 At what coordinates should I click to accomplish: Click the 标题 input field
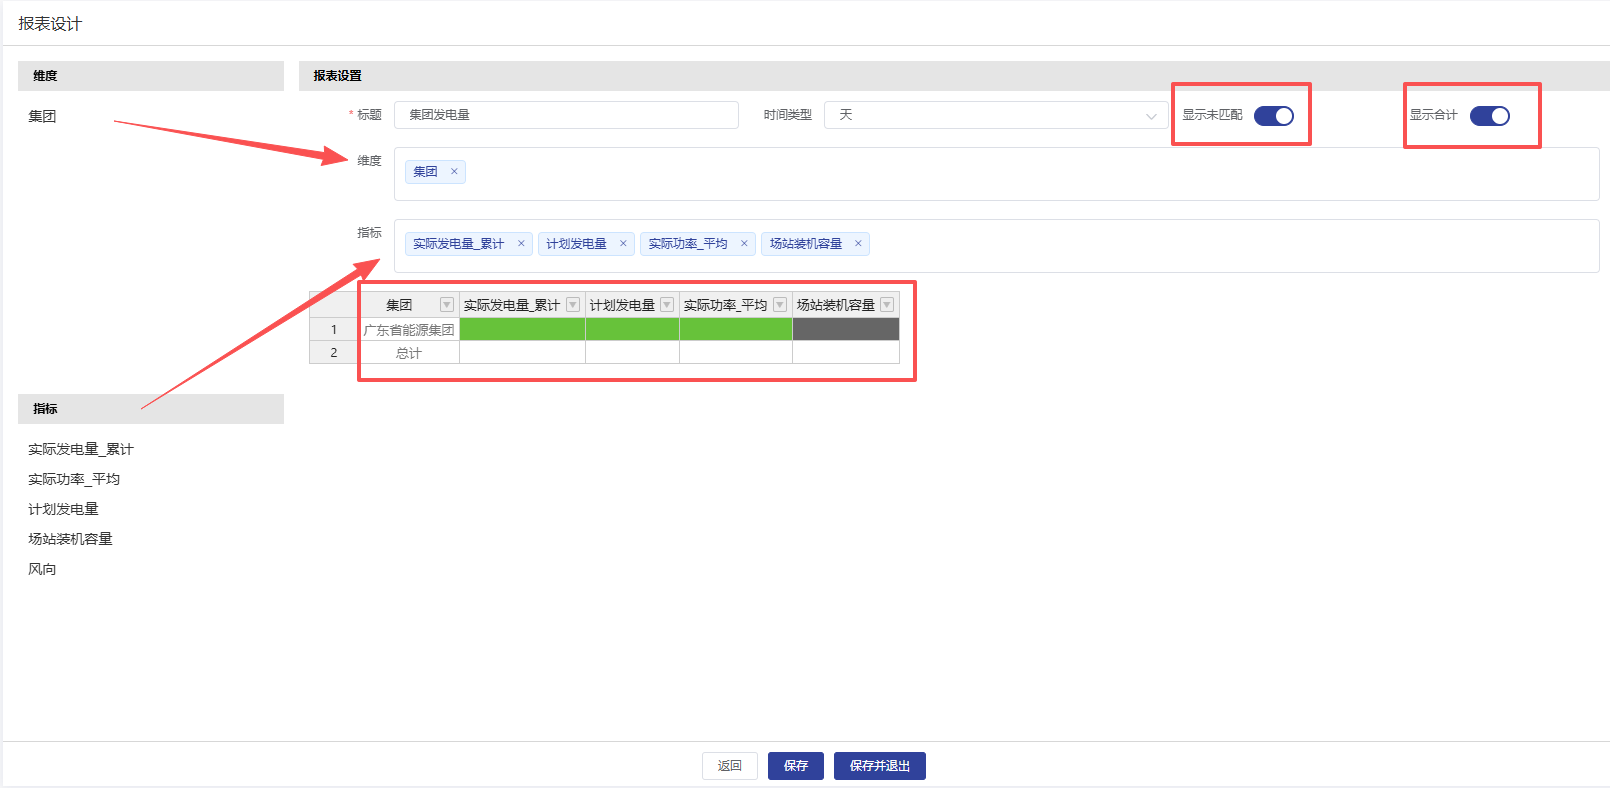(566, 115)
